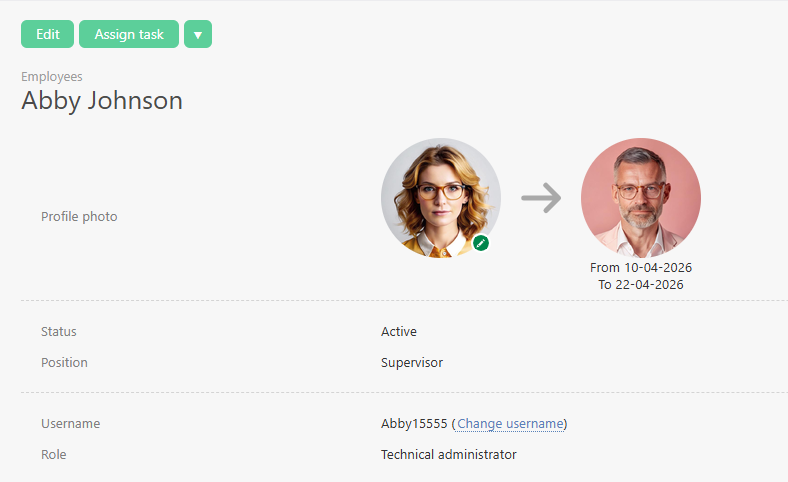
Task: Click the Active status value
Action: 399,332
